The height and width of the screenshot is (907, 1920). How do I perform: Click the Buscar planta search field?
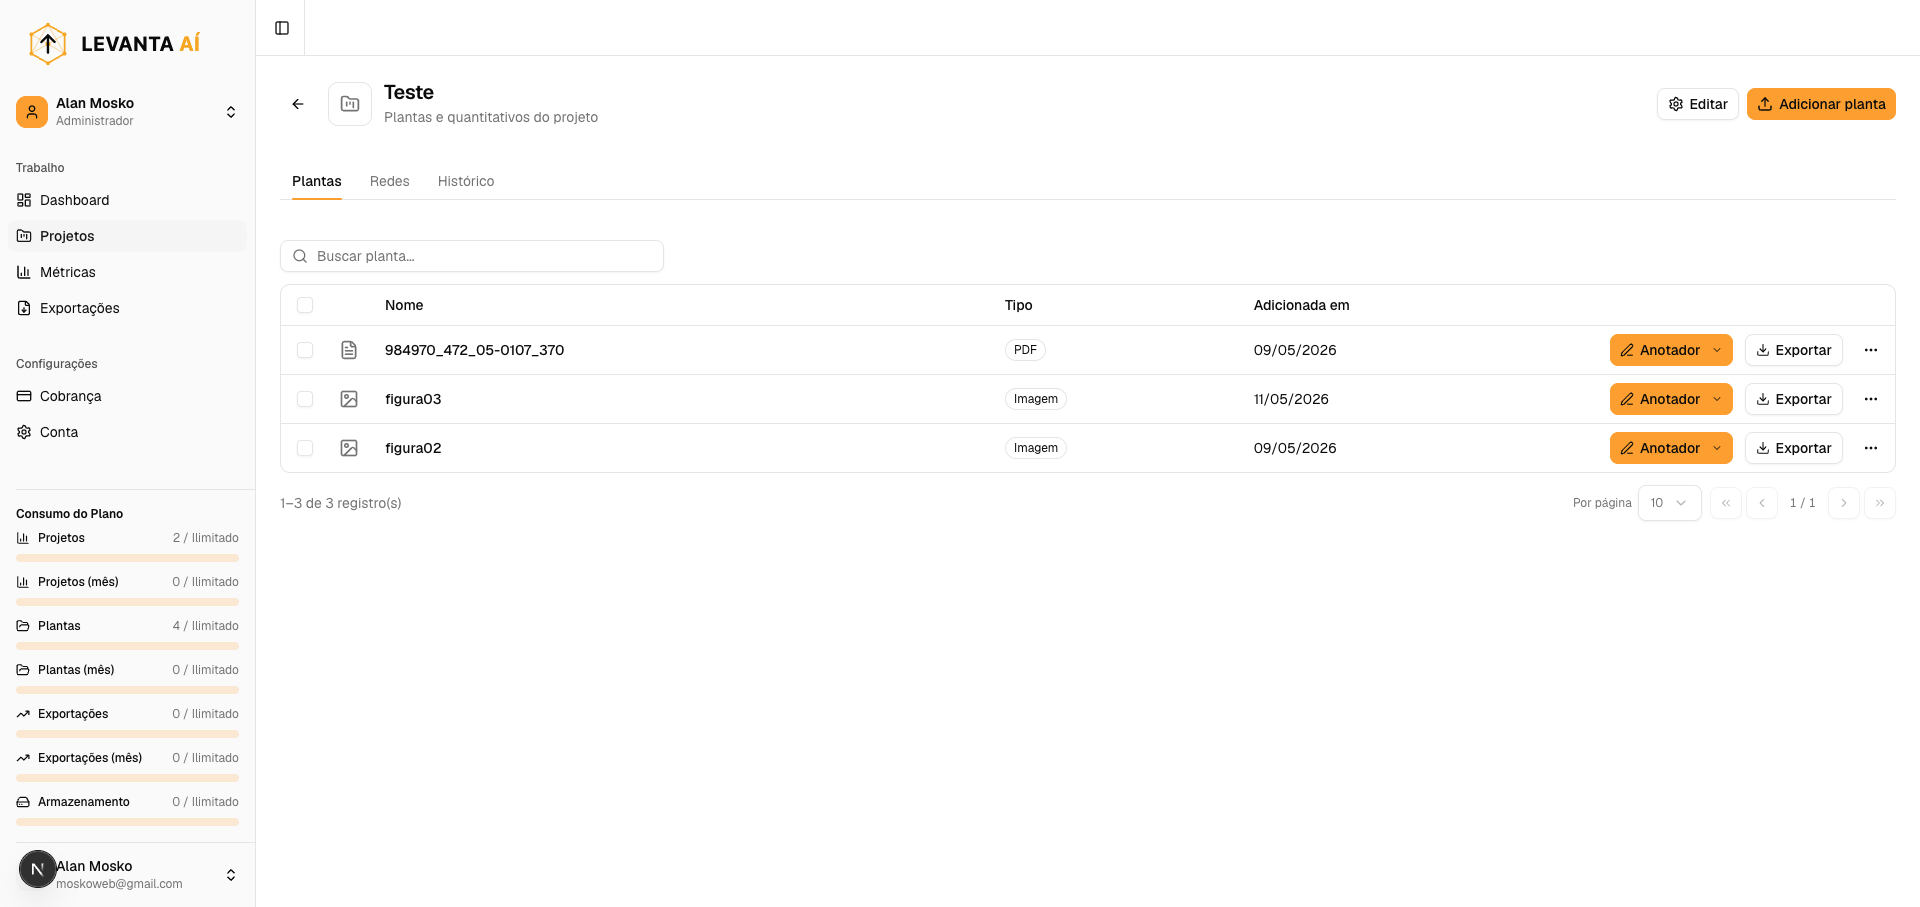point(472,256)
